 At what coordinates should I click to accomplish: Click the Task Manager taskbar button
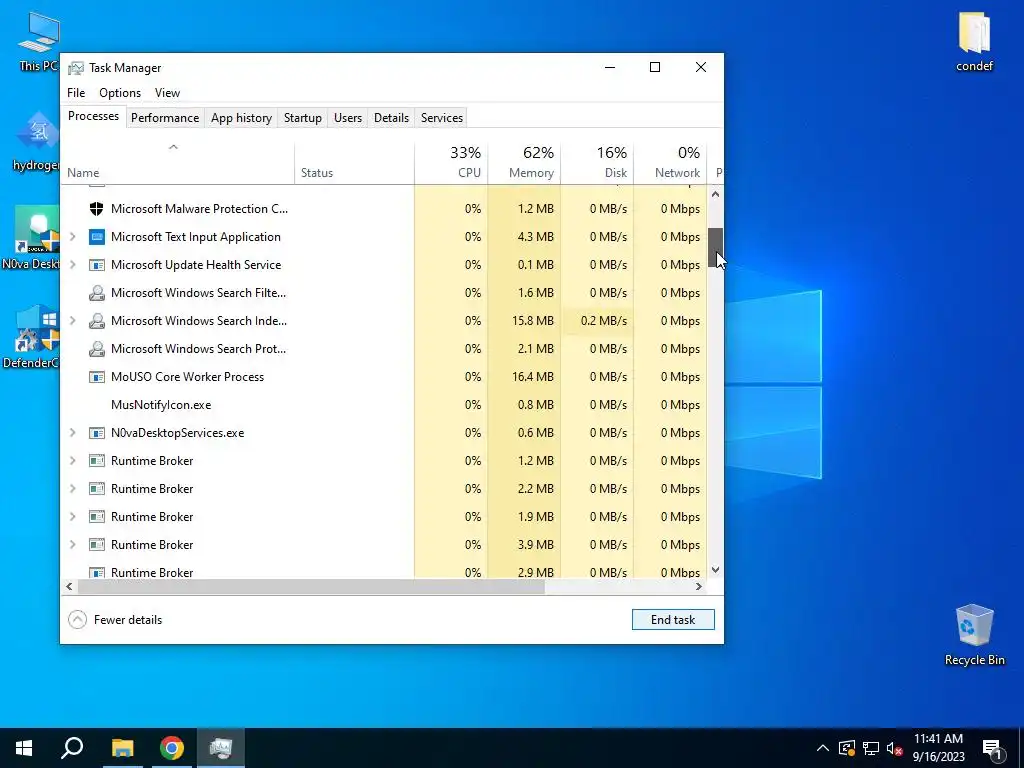coord(221,748)
